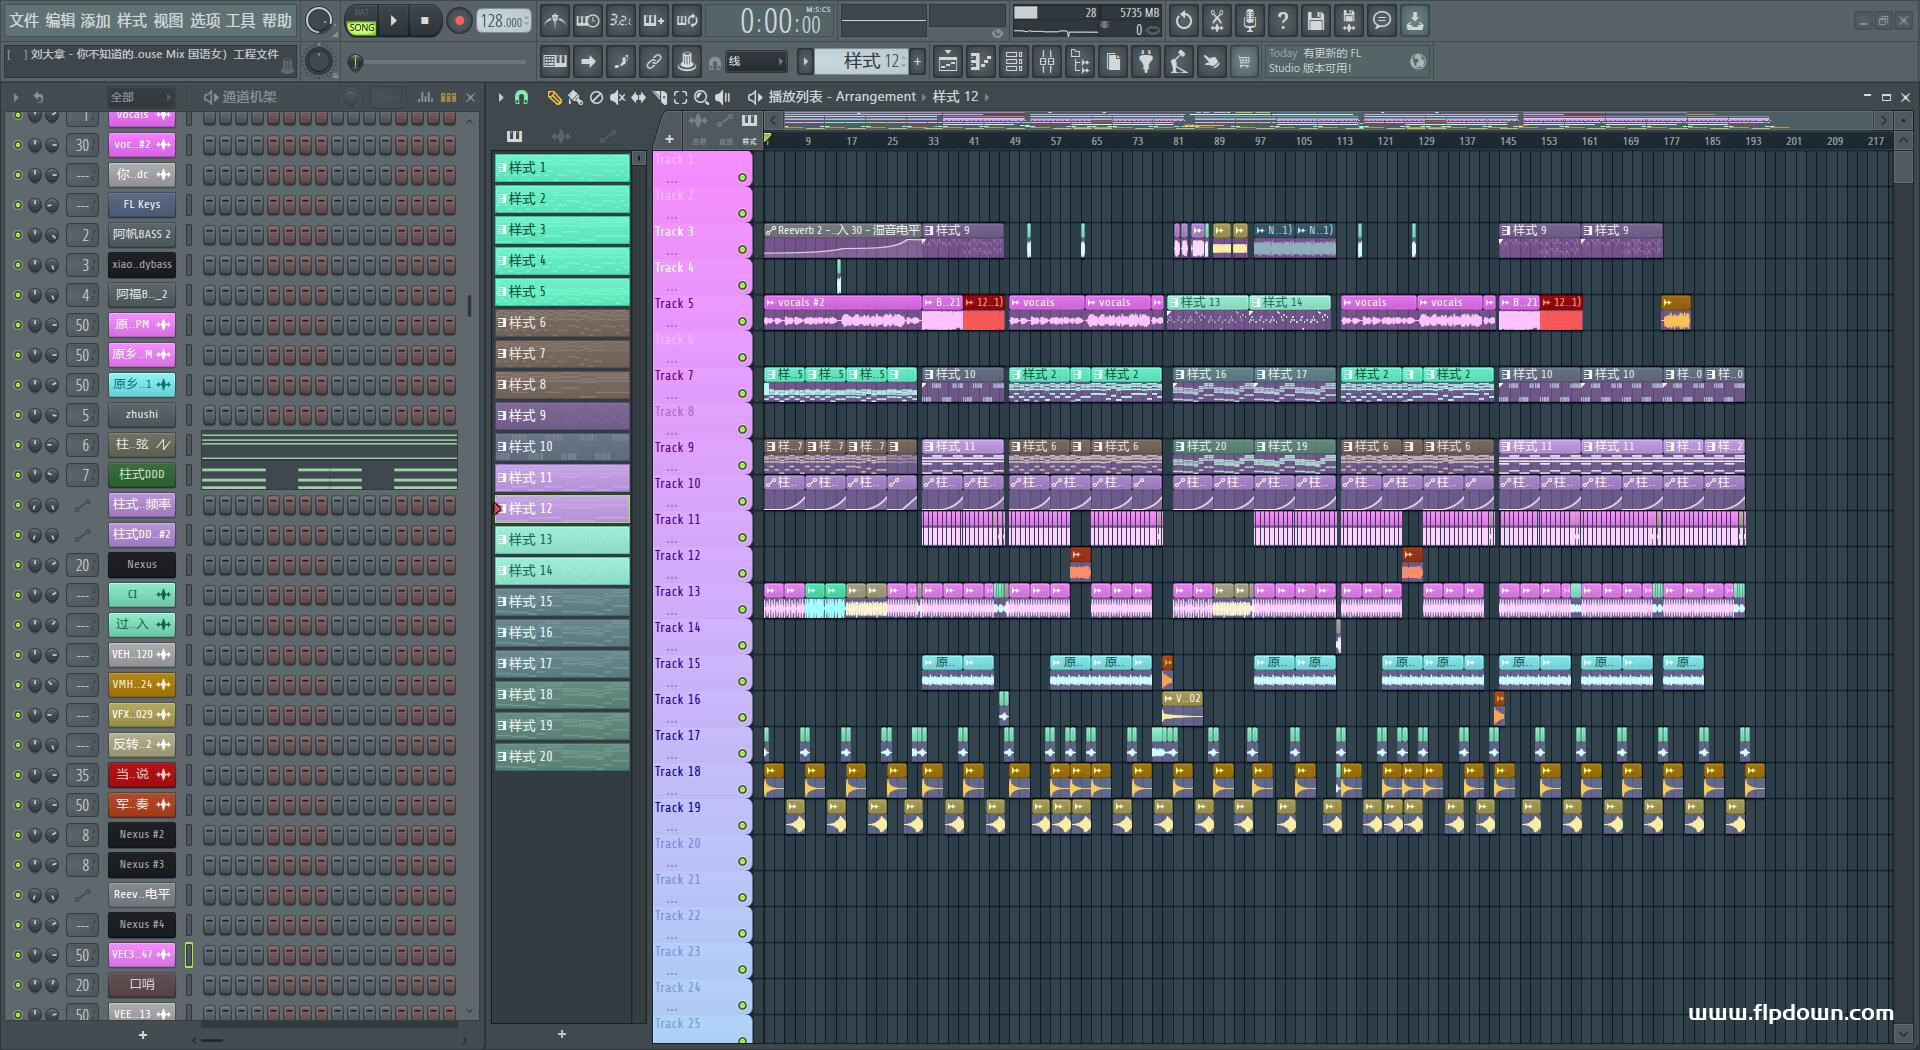Open the 线 snap selector dropdown
Screen dimensions: 1920x1050
point(755,62)
